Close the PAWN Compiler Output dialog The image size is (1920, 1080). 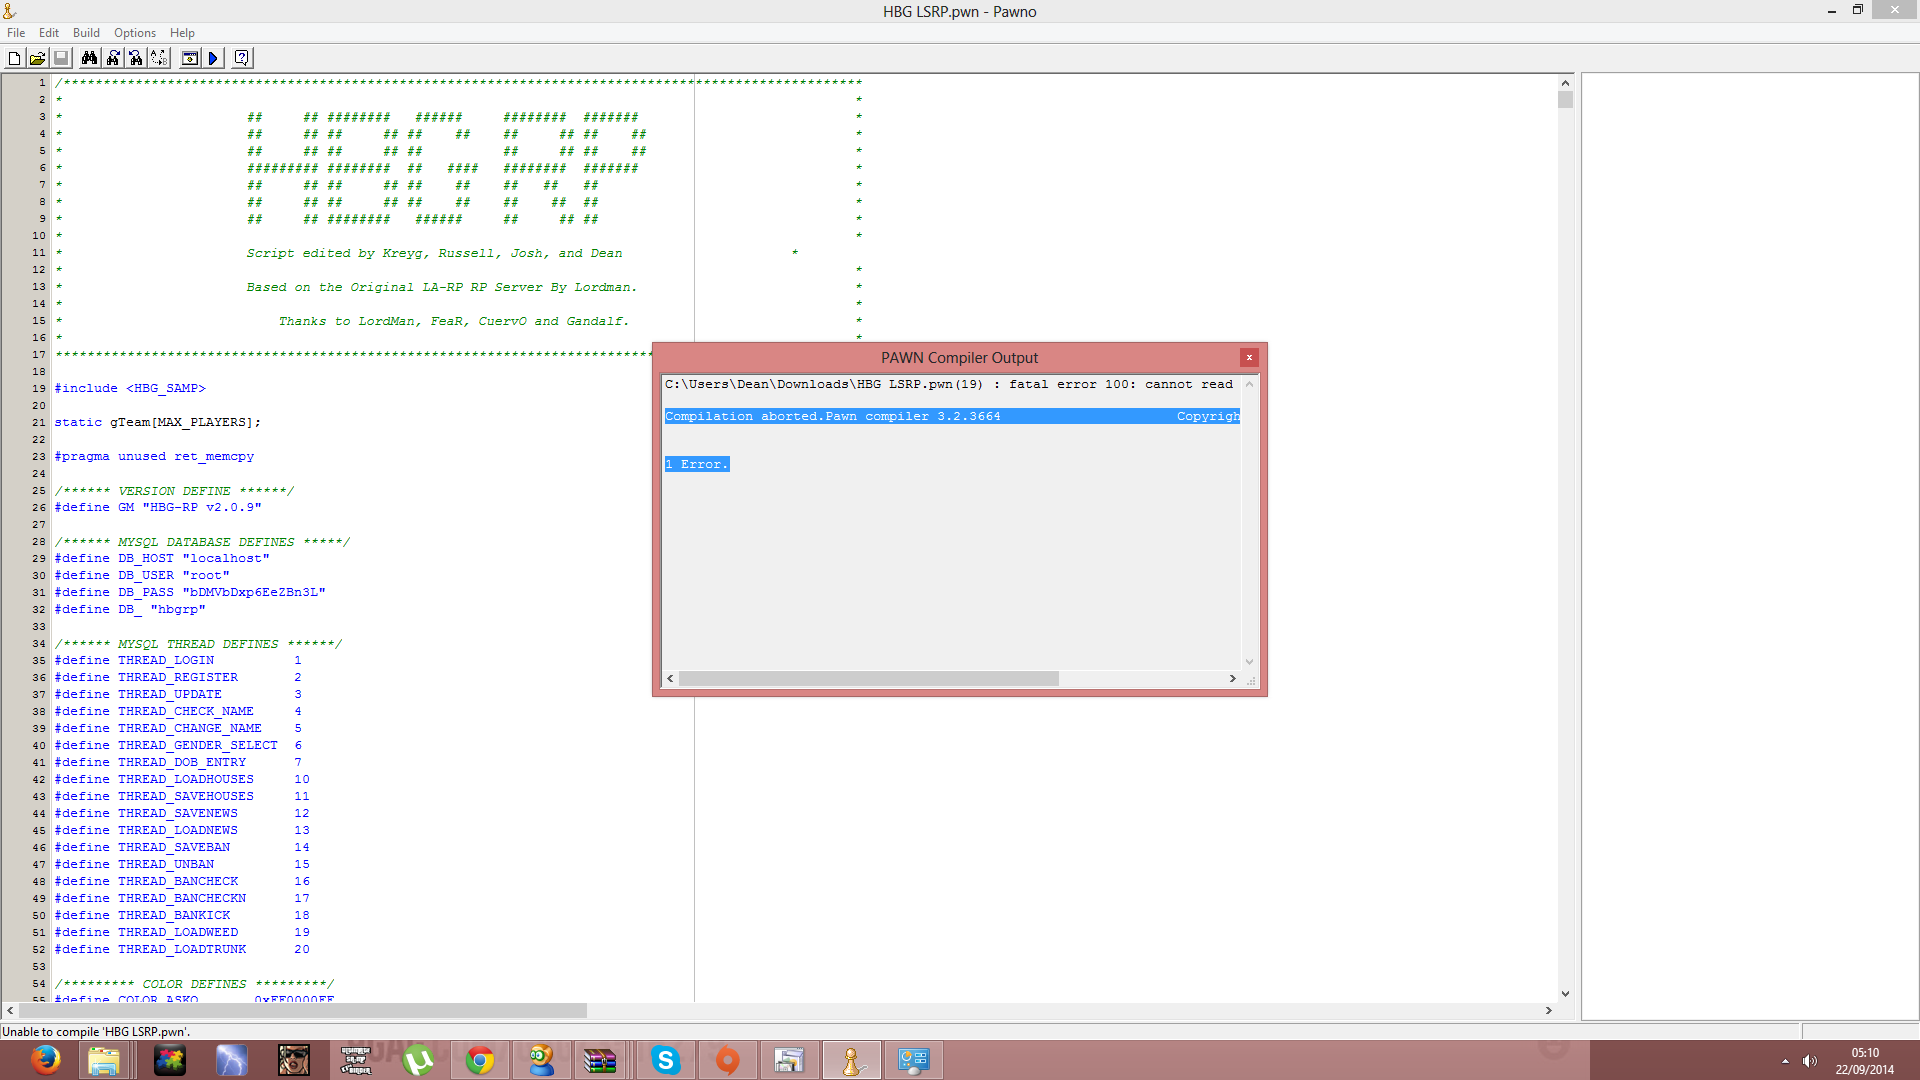(x=1249, y=357)
